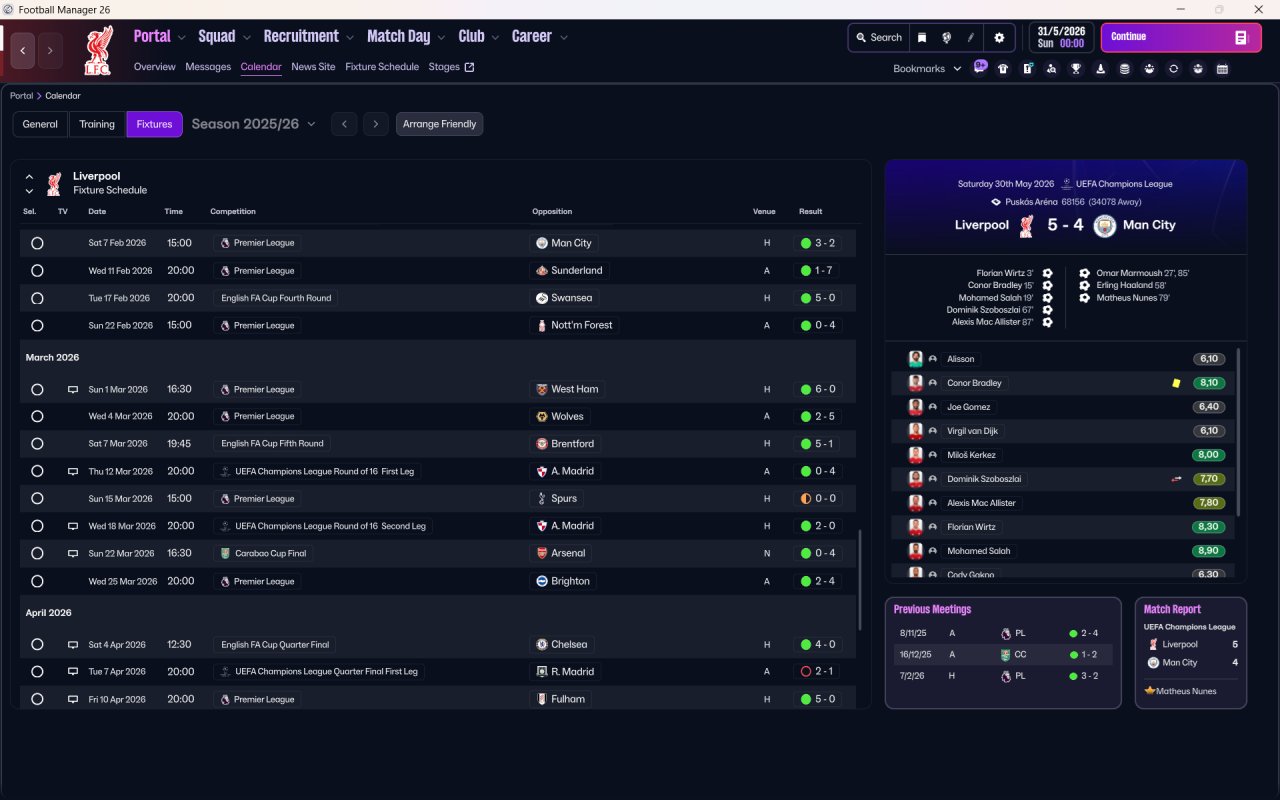Viewport: 1280px width, 800px height.
Task: Open the Season 2025/26 dropdown
Action: click(x=253, y=124)
